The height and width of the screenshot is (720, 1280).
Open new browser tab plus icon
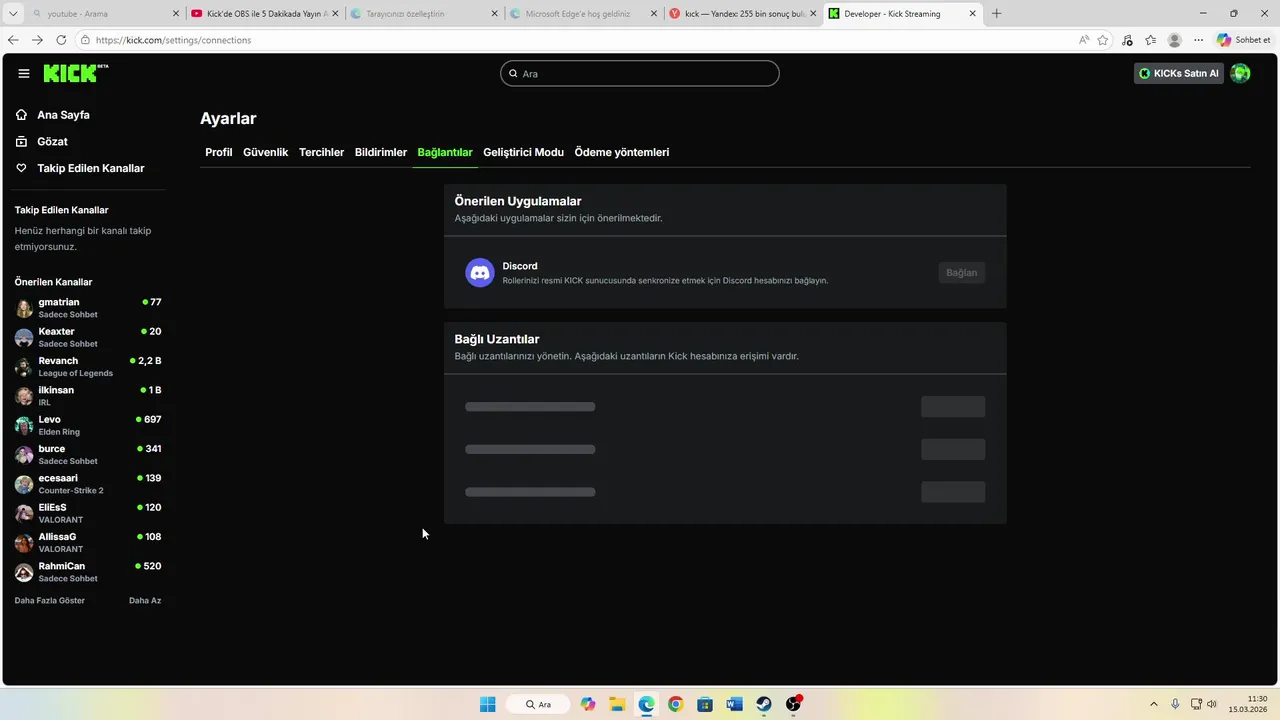(996, 14)
